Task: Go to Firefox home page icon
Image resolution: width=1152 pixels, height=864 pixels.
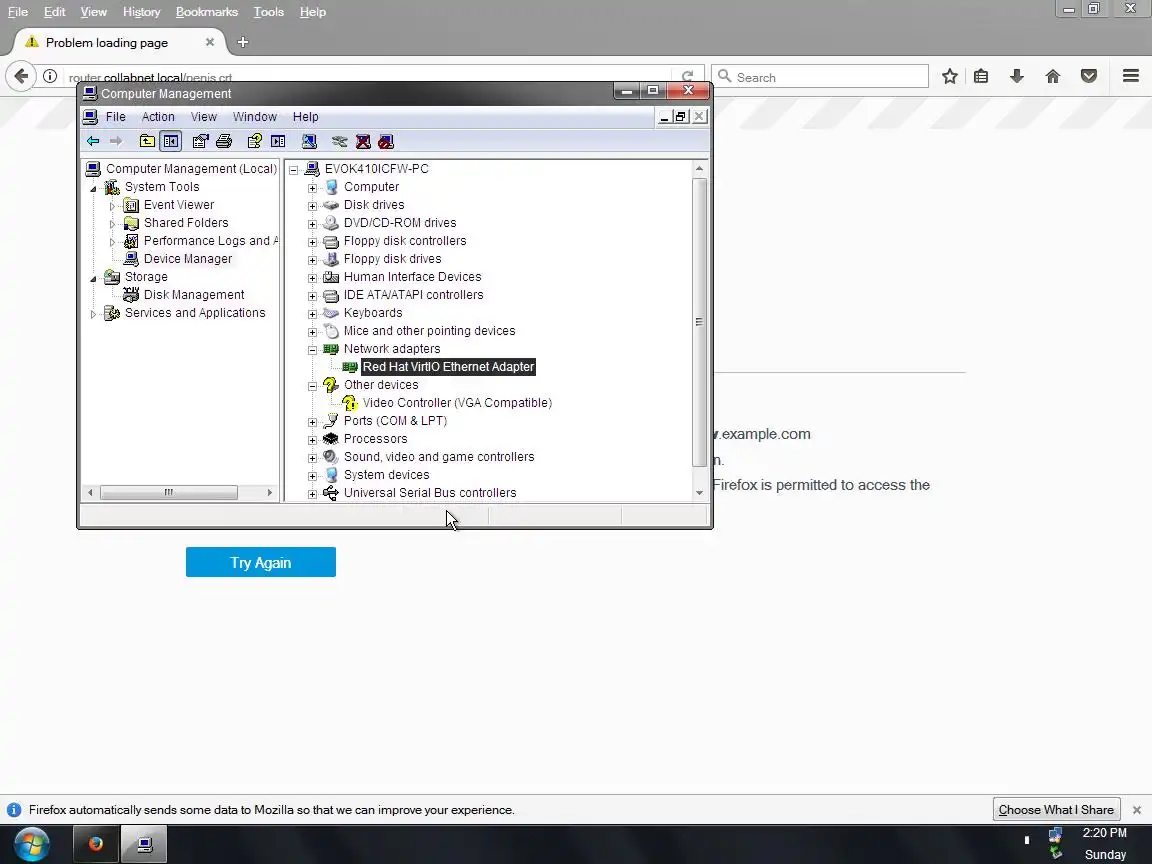Action: 1053,76
